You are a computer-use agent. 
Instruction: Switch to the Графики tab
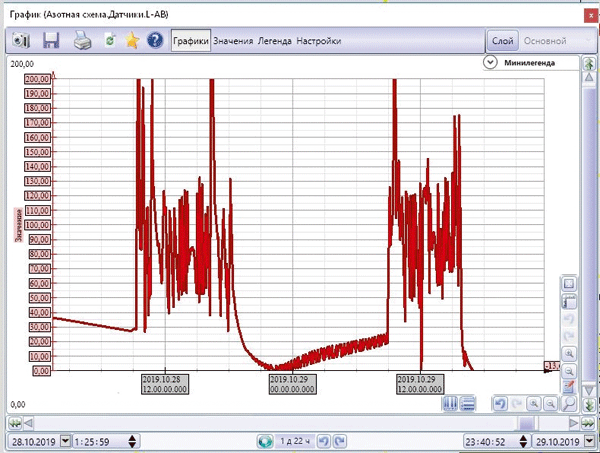pos(191,41)
